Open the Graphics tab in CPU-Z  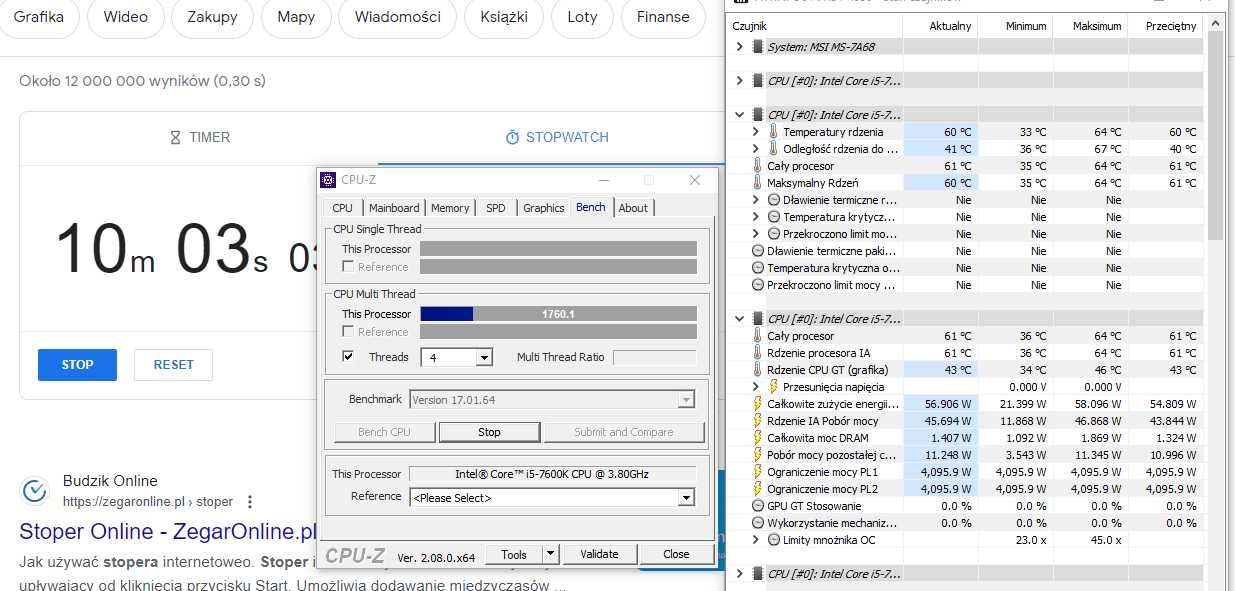coord(544,208)
